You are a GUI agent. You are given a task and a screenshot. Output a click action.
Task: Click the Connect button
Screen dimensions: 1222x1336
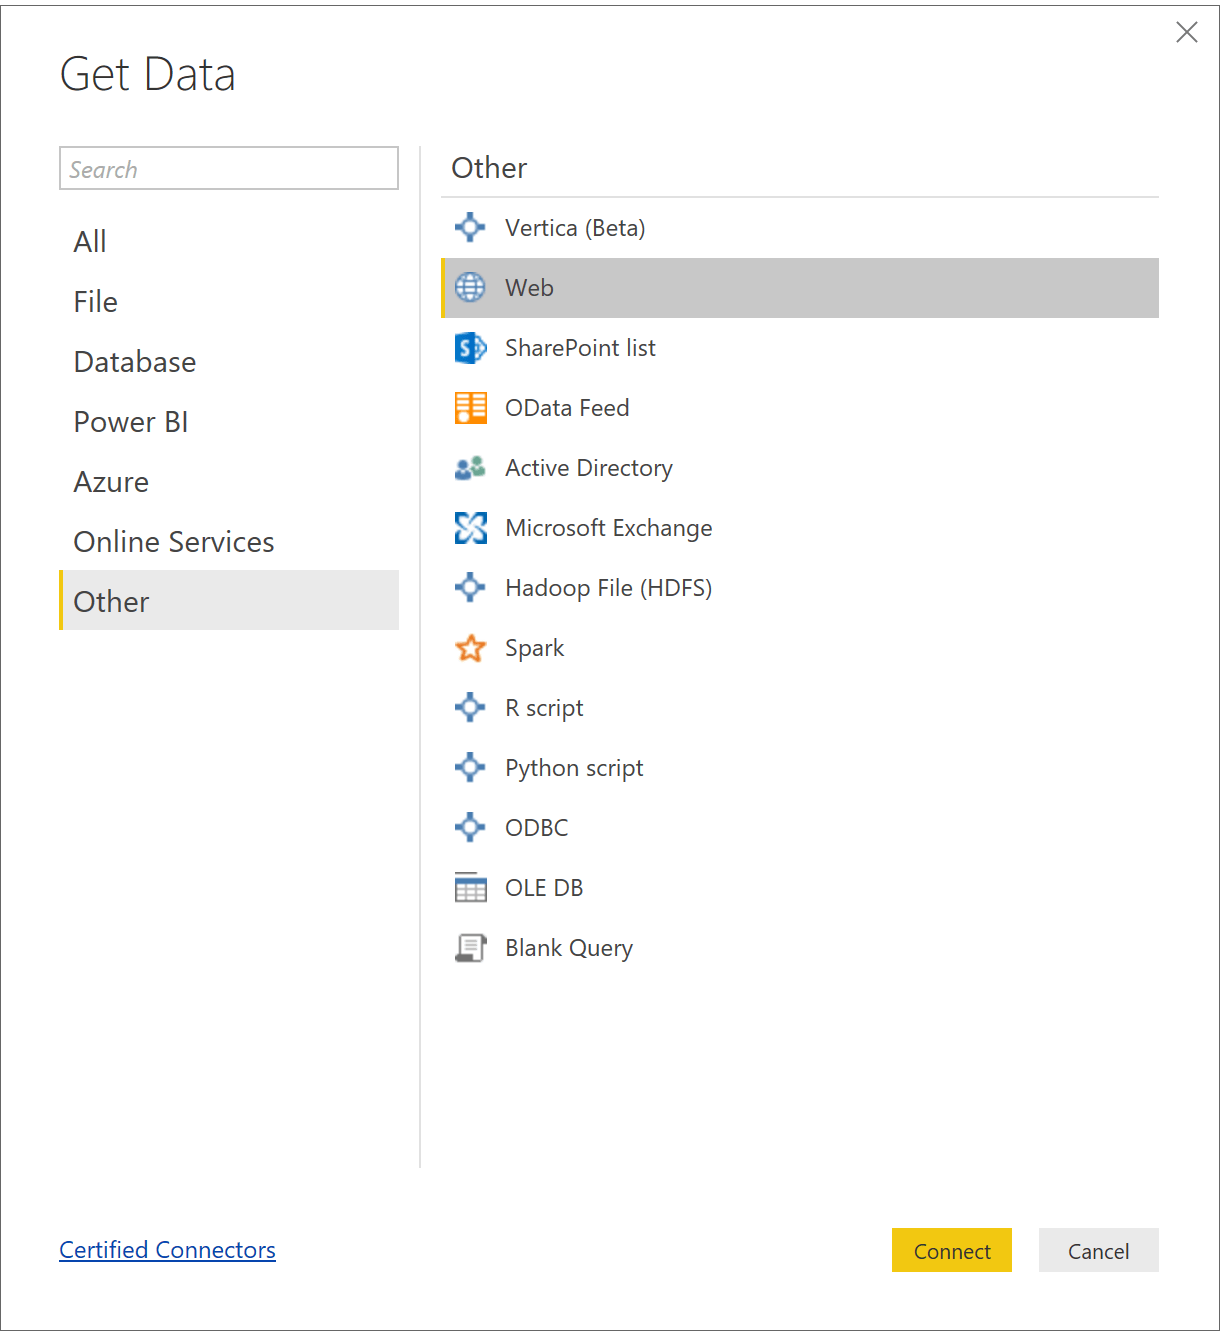coord(951,1250)
